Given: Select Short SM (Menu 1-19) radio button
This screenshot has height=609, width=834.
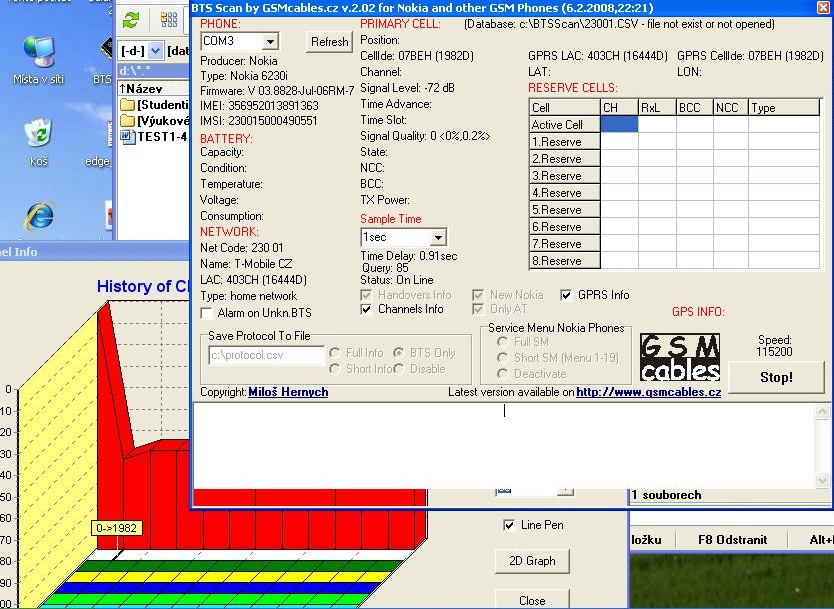Looking at the screenshot, I should coord(502,358).
